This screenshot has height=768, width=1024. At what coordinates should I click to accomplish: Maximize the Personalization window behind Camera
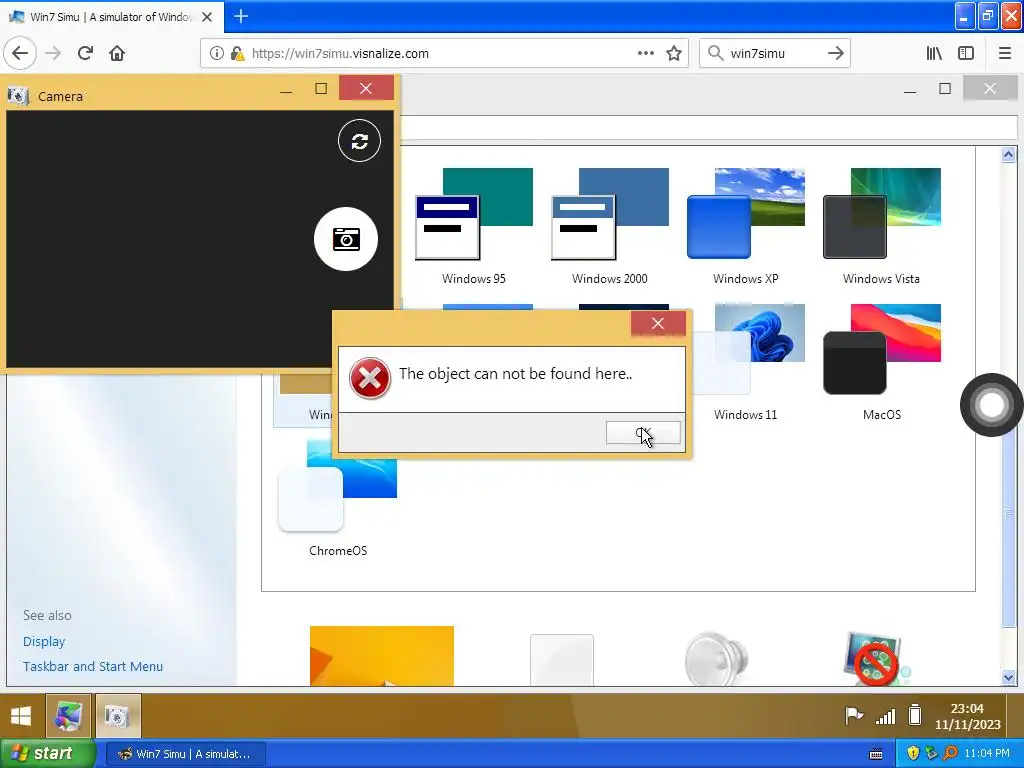[x=944, y=89]
